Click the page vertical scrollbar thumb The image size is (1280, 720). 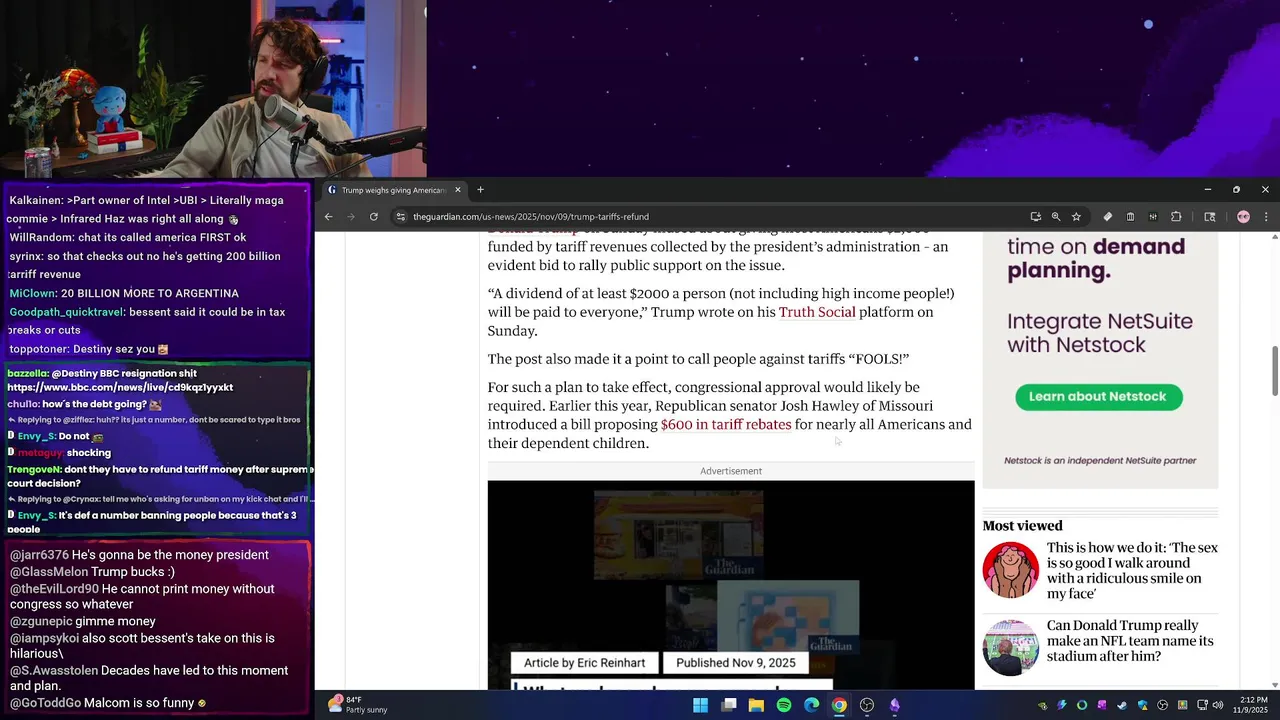point(1275,371)
